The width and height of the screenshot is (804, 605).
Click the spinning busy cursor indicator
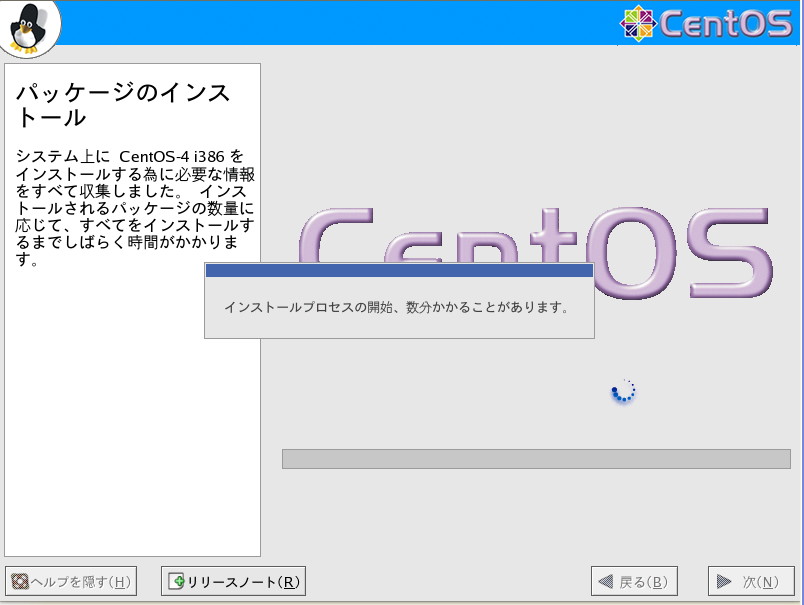[x=624, y=391]
